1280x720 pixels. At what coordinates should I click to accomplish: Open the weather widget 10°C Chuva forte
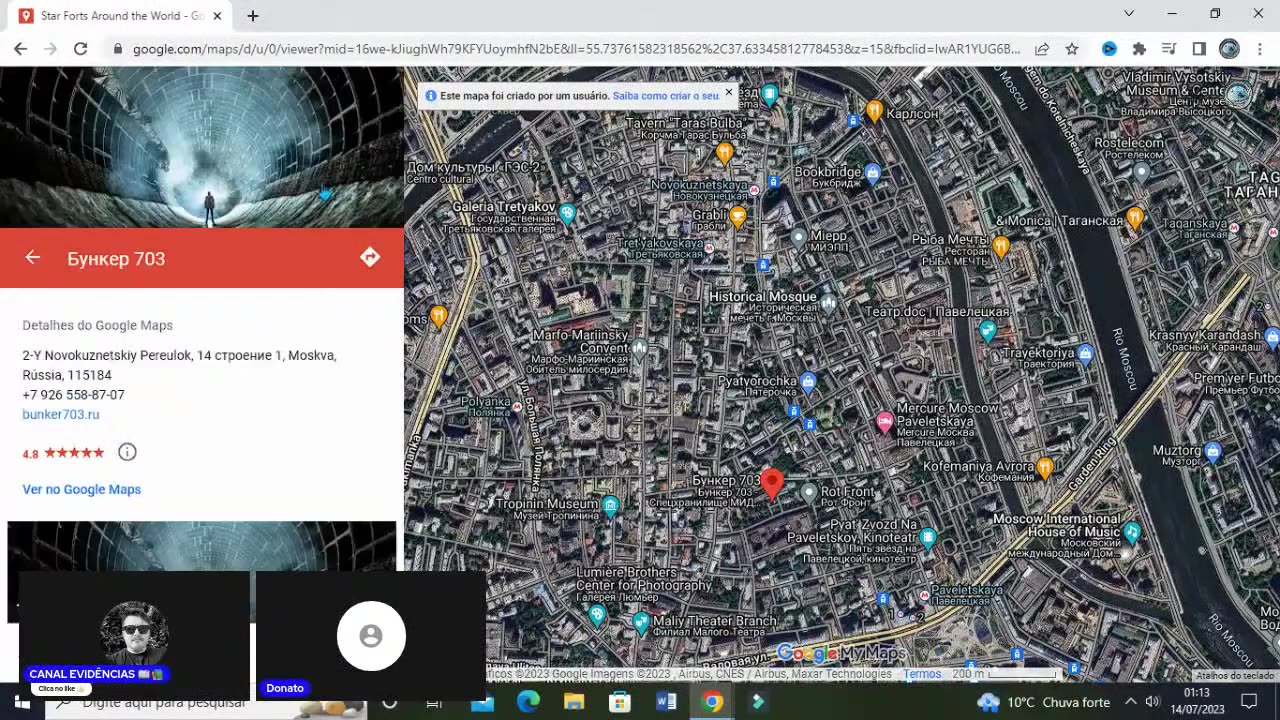click(x=1044, y=702)
